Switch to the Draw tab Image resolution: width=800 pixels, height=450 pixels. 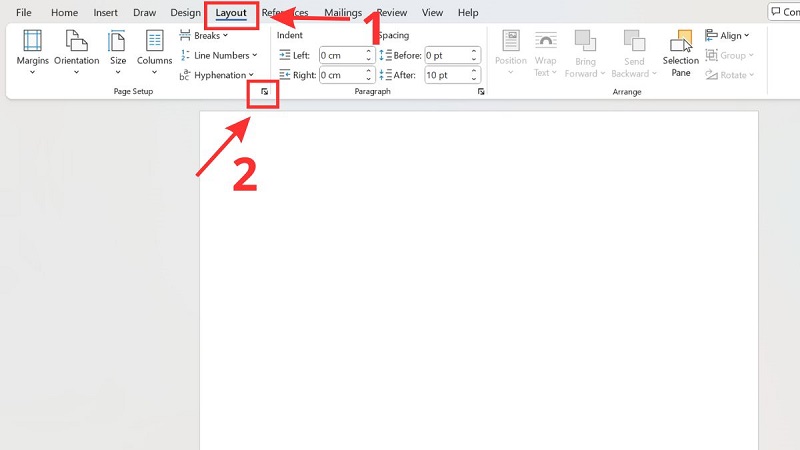[x=144, y=13]
